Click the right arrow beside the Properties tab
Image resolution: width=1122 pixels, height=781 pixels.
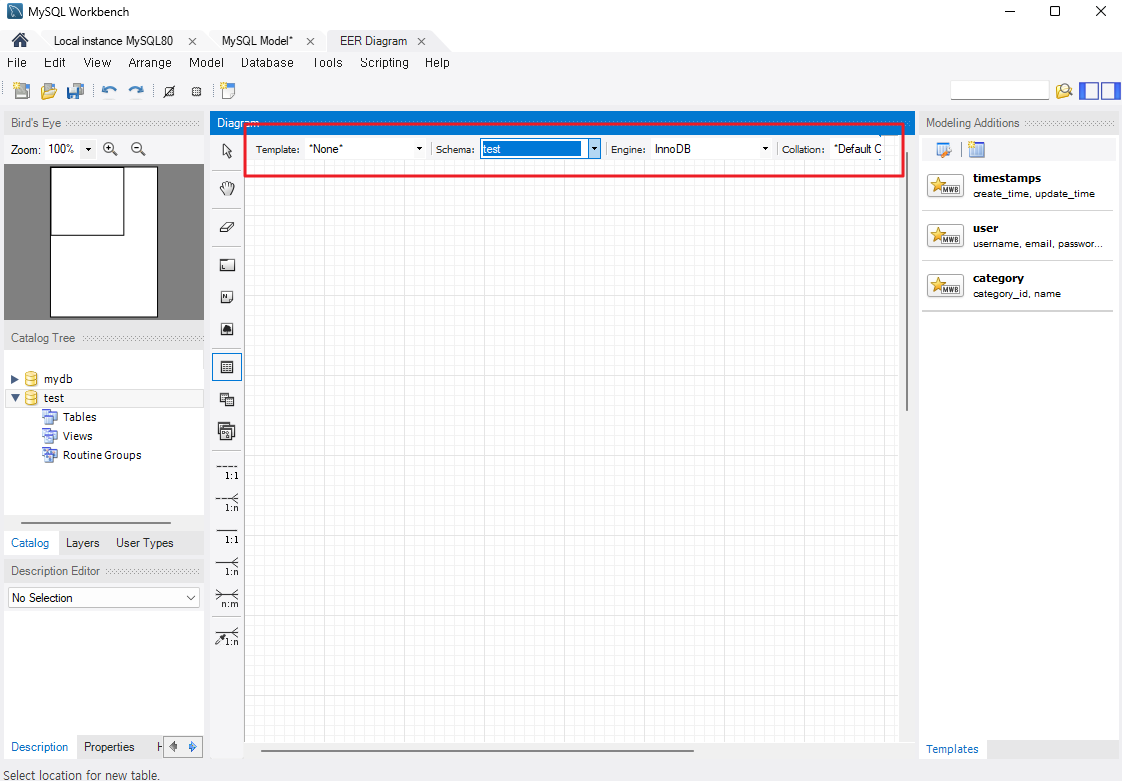[x=192, y=747]
